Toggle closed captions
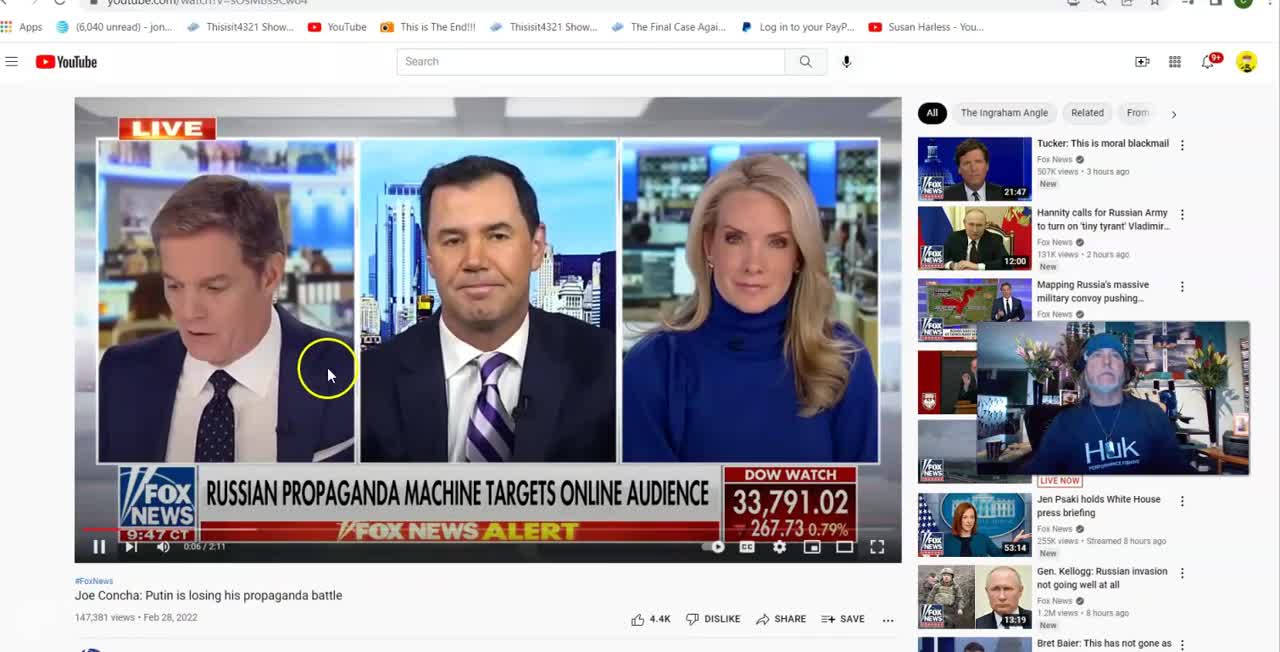The image size is (1280, 652). (746, 547)
